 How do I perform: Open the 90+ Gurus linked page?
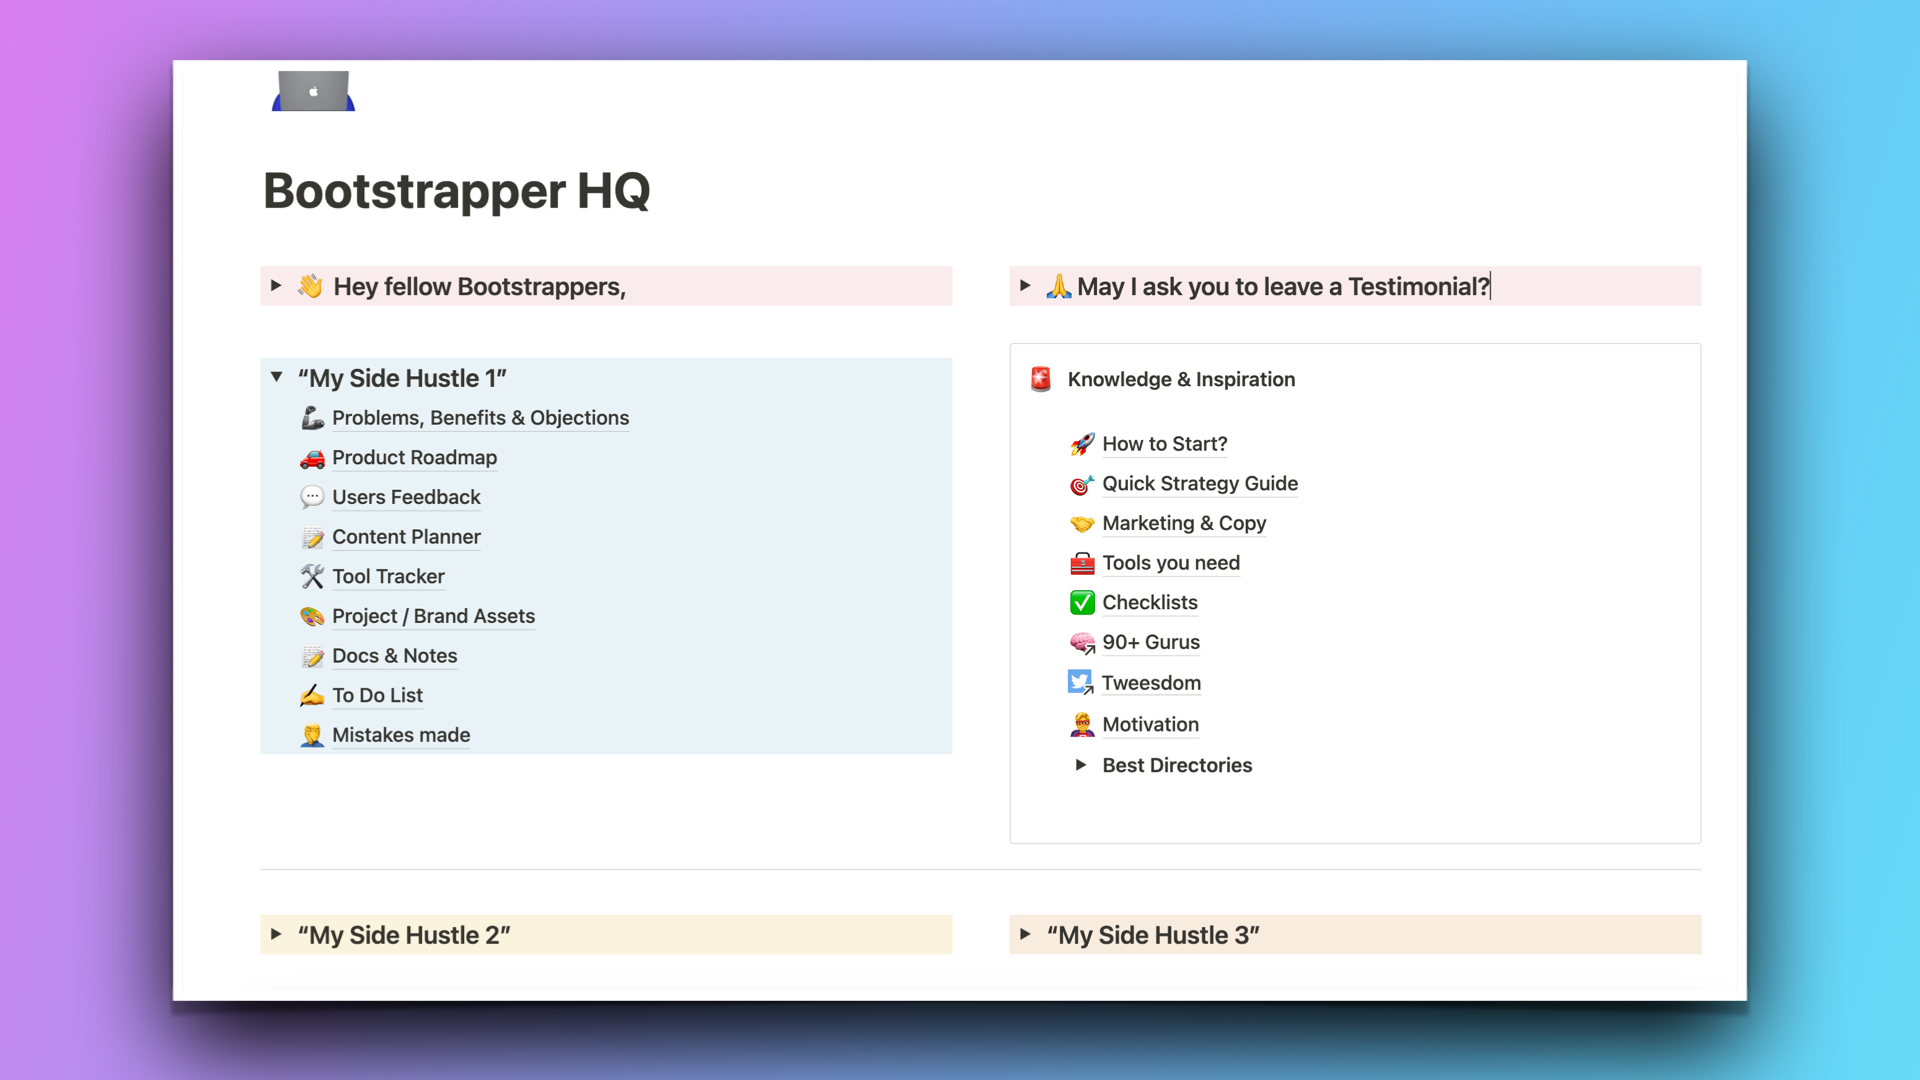coord(1151,643)
